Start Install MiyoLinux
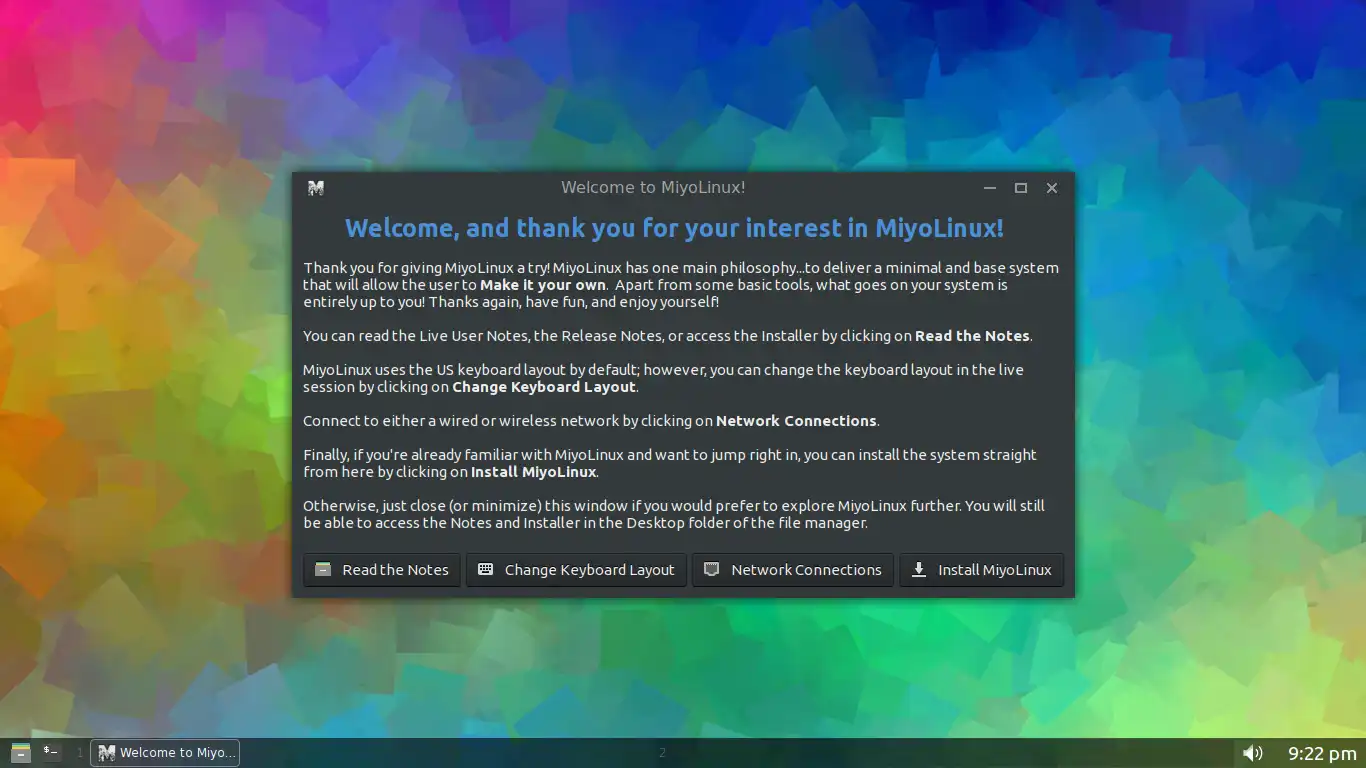This screenshot has height=768, width=1366. pos(982,570)
